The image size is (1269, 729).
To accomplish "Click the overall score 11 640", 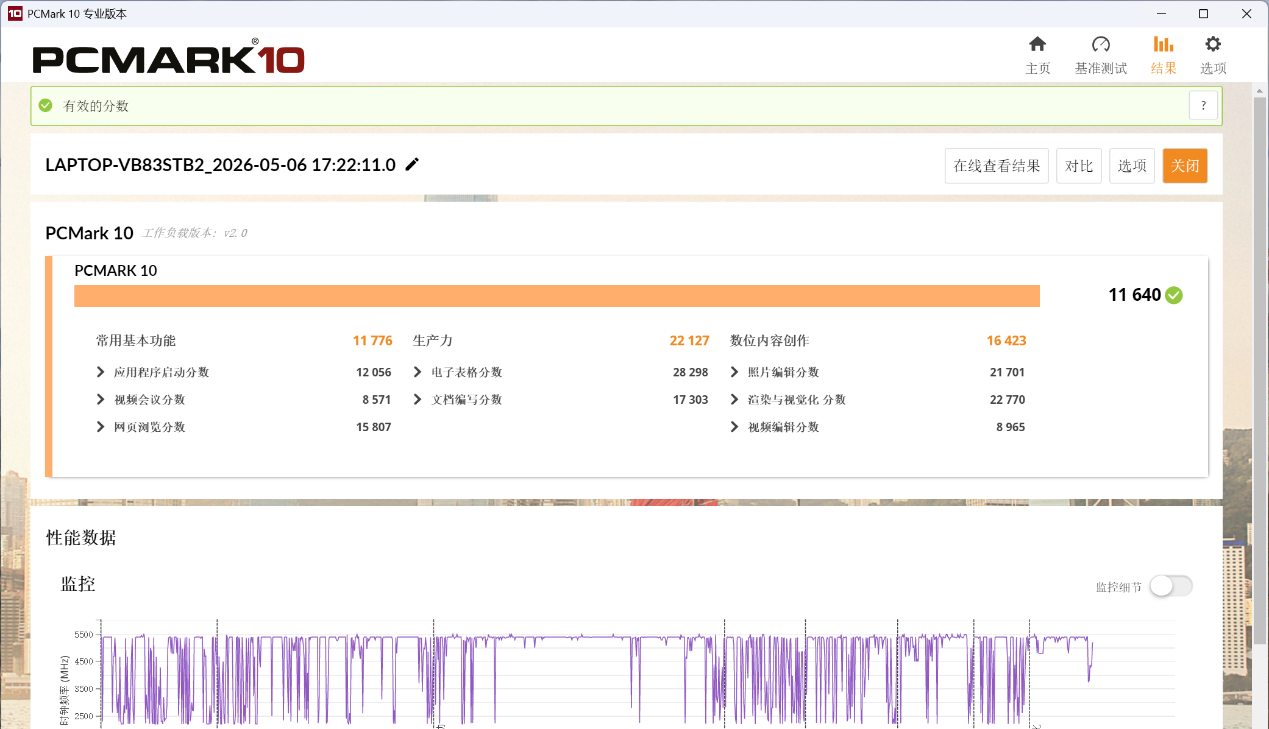I will [x=1134, y=295].
